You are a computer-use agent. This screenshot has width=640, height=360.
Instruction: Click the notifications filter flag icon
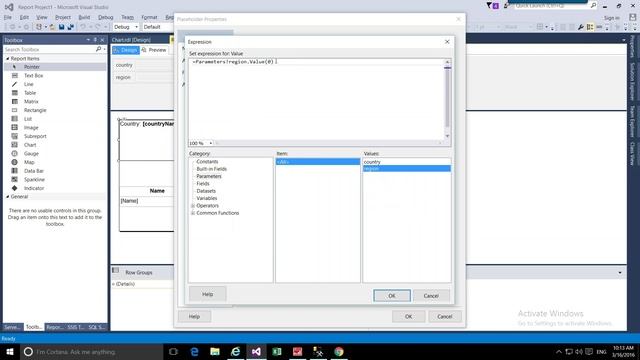pos(492,6)
